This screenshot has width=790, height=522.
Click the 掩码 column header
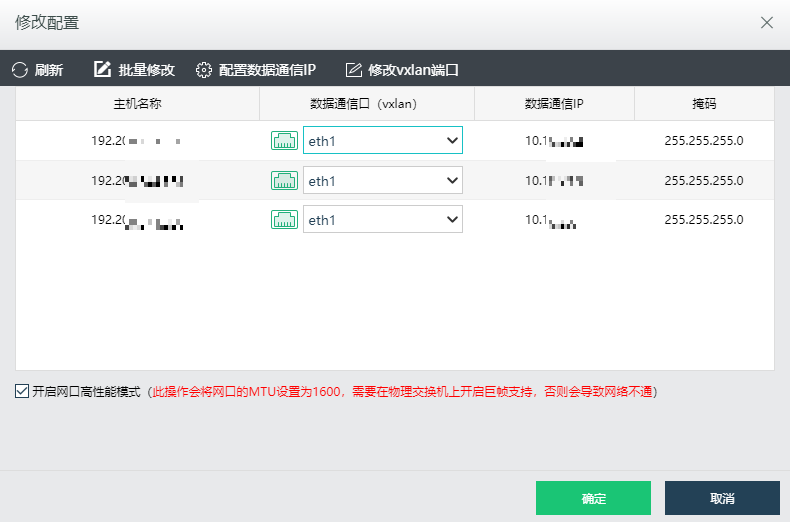coord(704,104)
